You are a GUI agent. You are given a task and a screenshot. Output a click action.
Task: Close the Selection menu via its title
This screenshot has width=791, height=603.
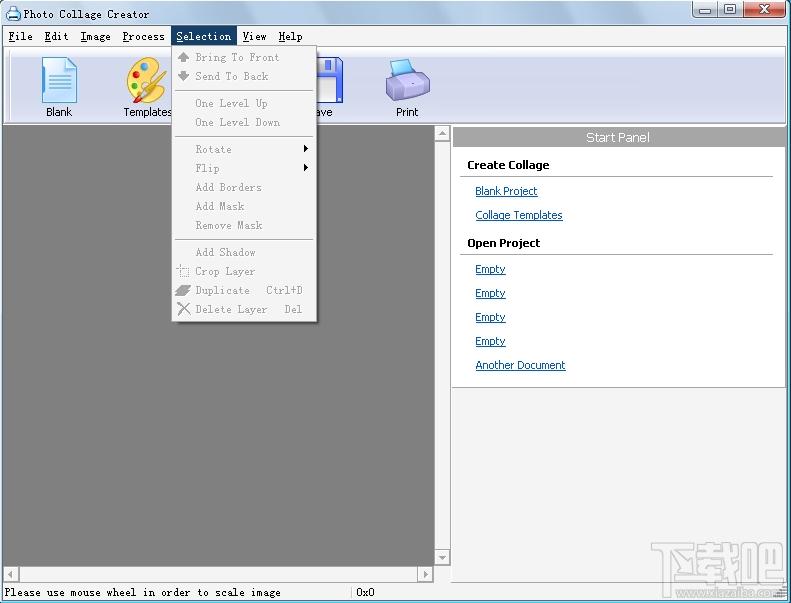tap(204, 36)
